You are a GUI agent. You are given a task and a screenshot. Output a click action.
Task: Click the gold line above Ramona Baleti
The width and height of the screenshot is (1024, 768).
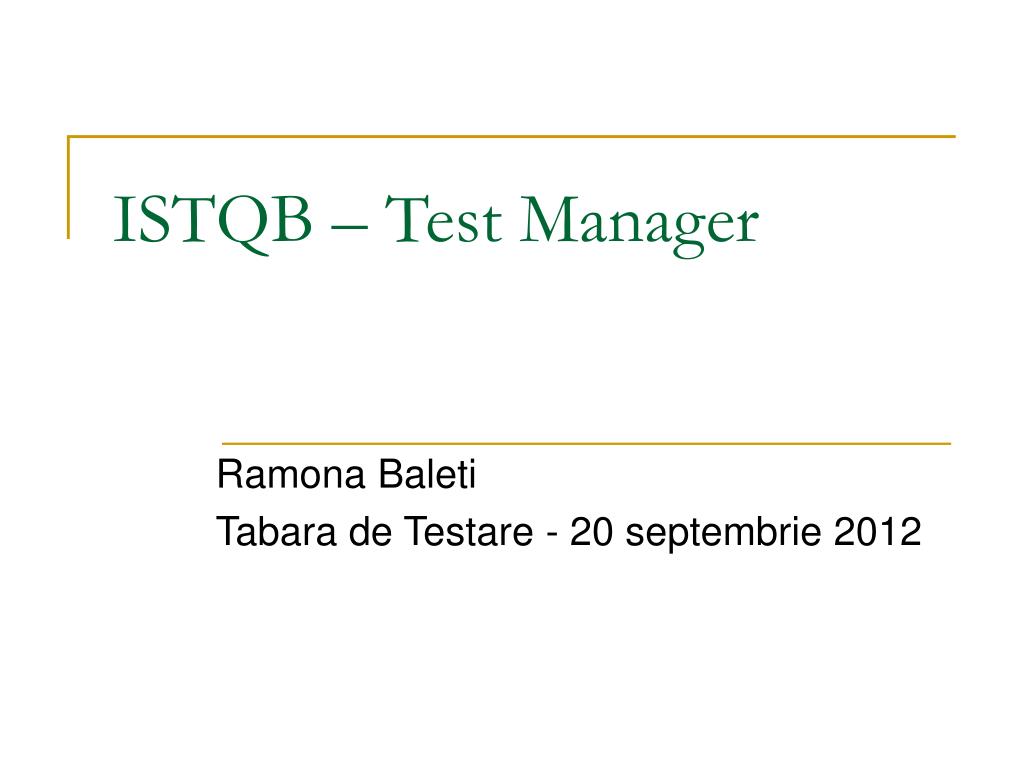[586, 443]
